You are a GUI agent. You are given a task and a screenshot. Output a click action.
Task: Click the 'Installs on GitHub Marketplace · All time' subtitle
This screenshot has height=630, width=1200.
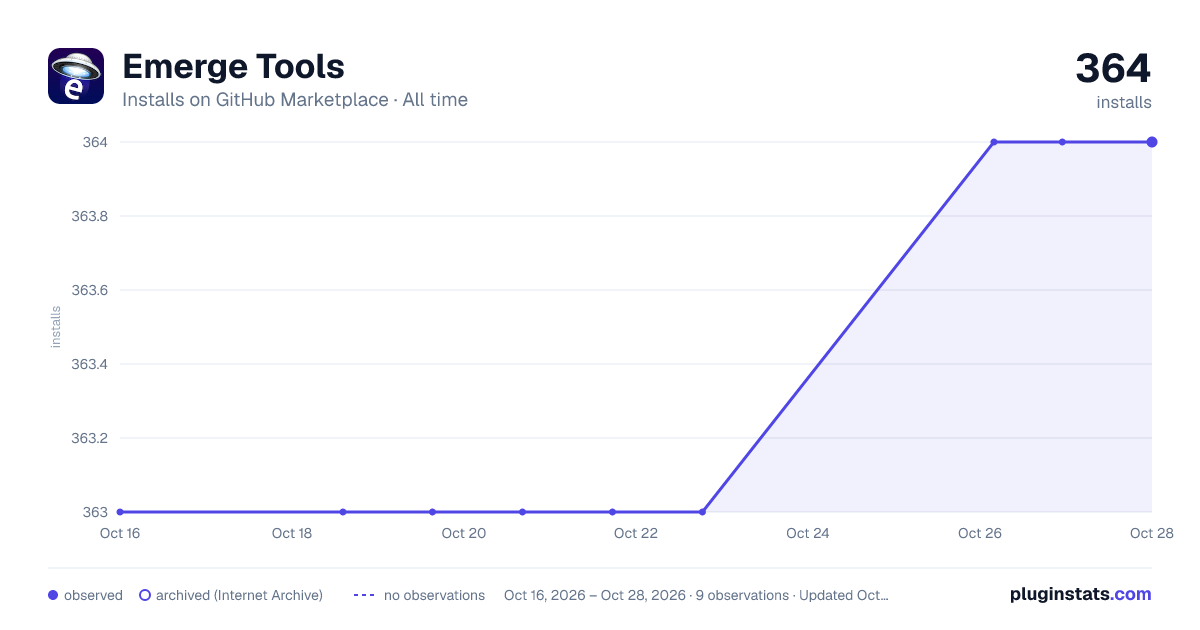pos(295,100)
